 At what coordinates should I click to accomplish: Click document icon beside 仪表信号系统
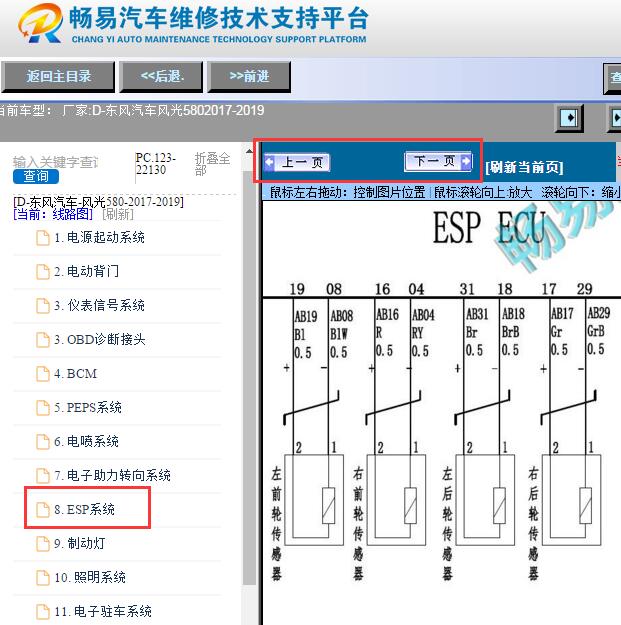click(x=43, y=306)
